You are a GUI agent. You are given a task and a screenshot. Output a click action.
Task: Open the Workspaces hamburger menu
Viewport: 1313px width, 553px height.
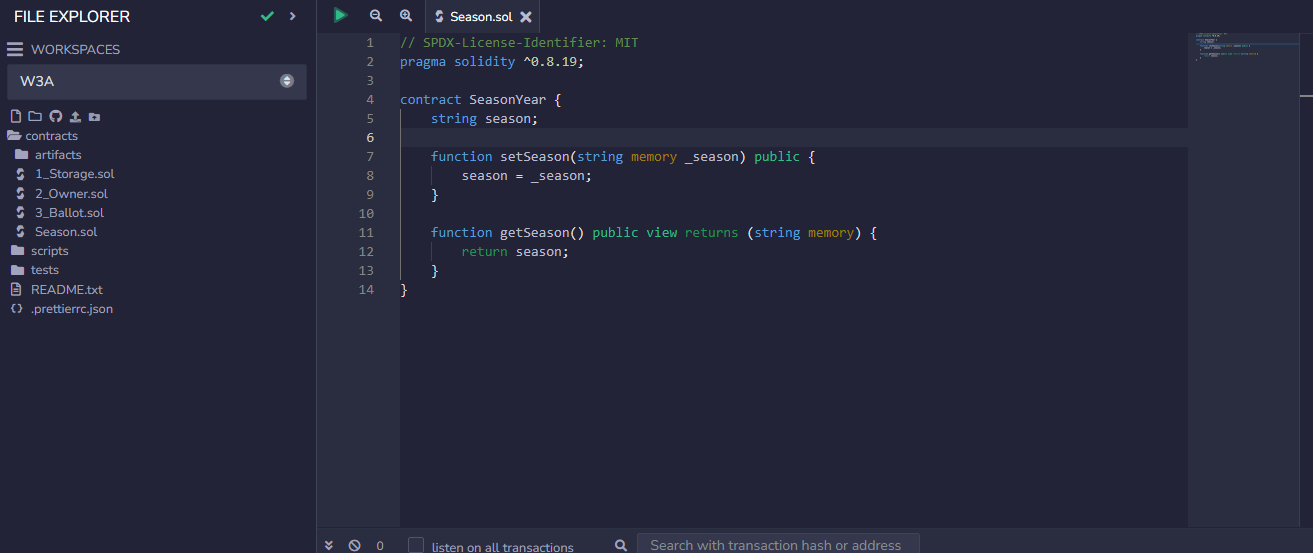(x=15, y=50)
